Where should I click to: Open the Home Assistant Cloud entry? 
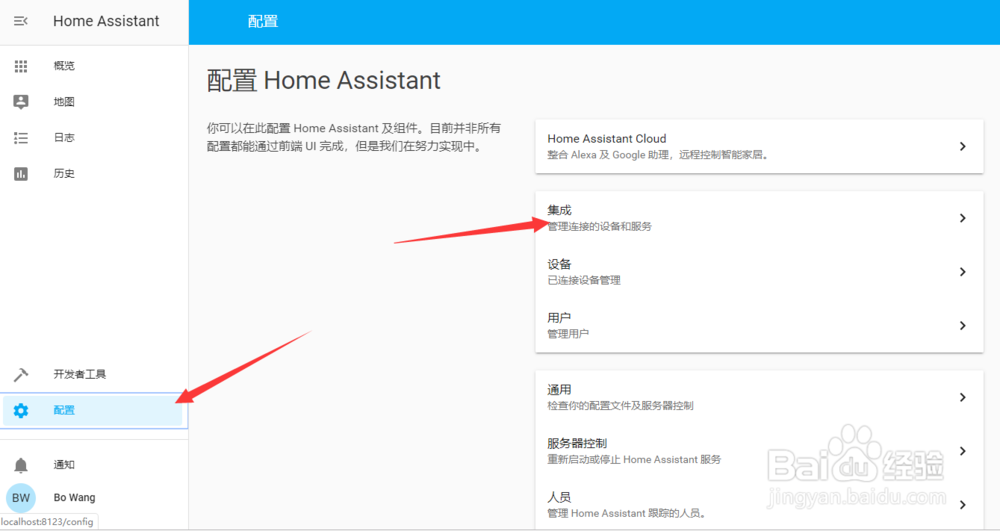(759, 147)
